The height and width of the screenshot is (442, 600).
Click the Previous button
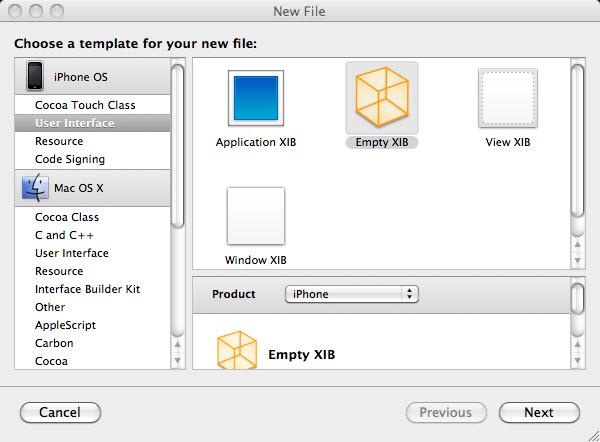(x=446, y=413)
